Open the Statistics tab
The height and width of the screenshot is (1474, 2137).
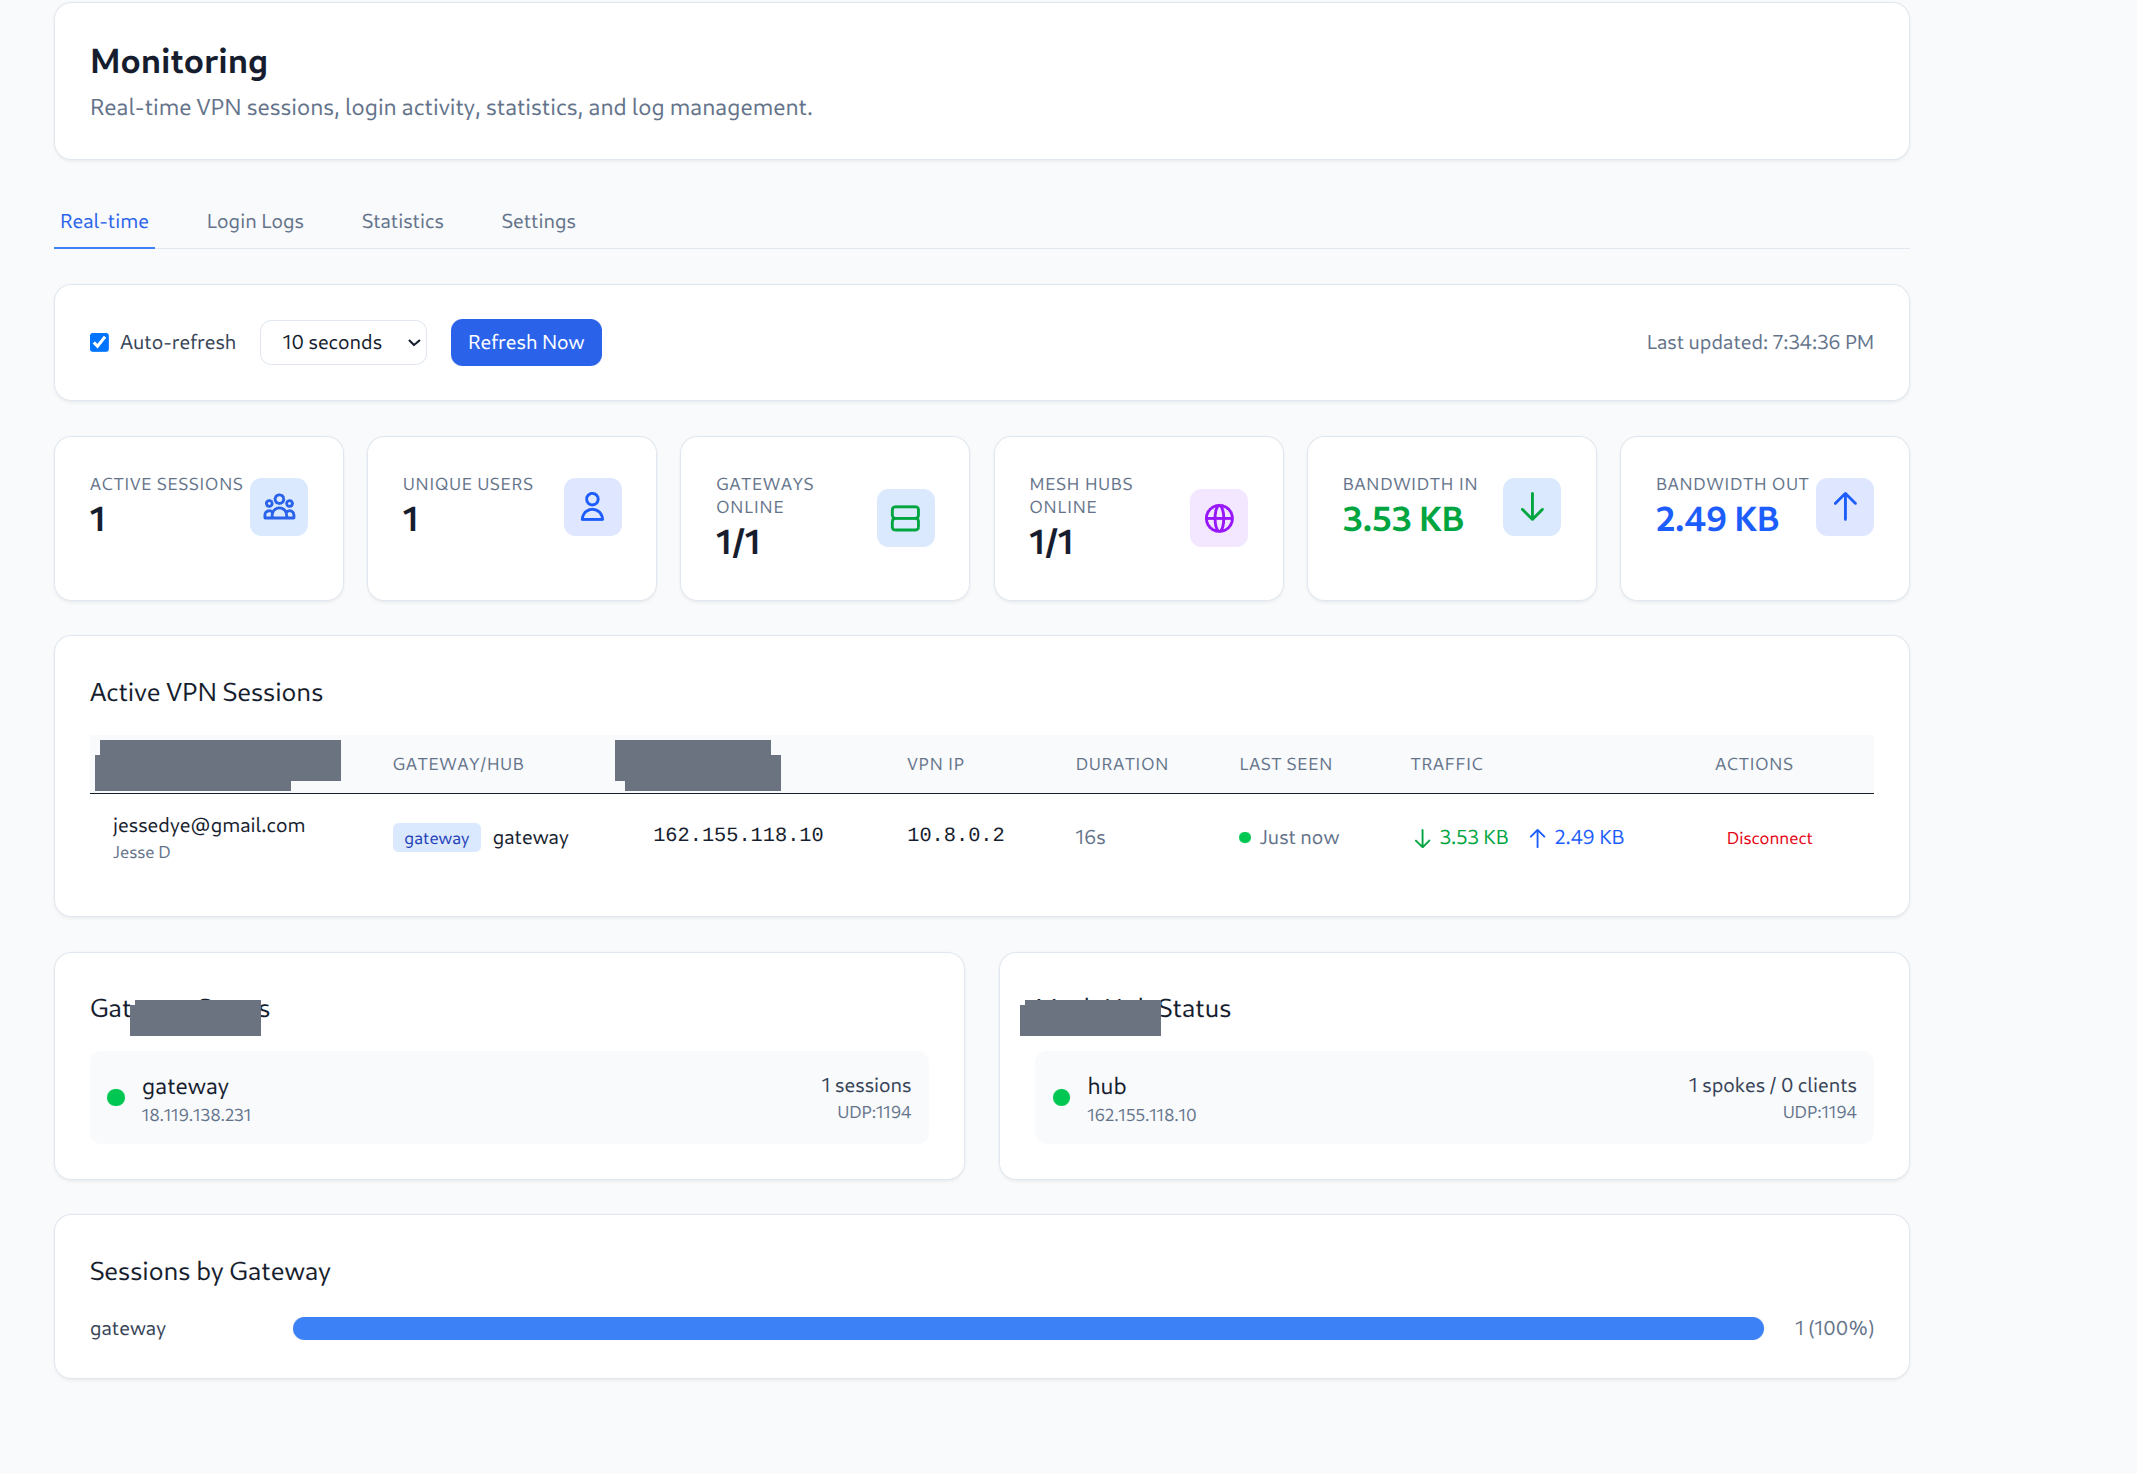point(402,221)
